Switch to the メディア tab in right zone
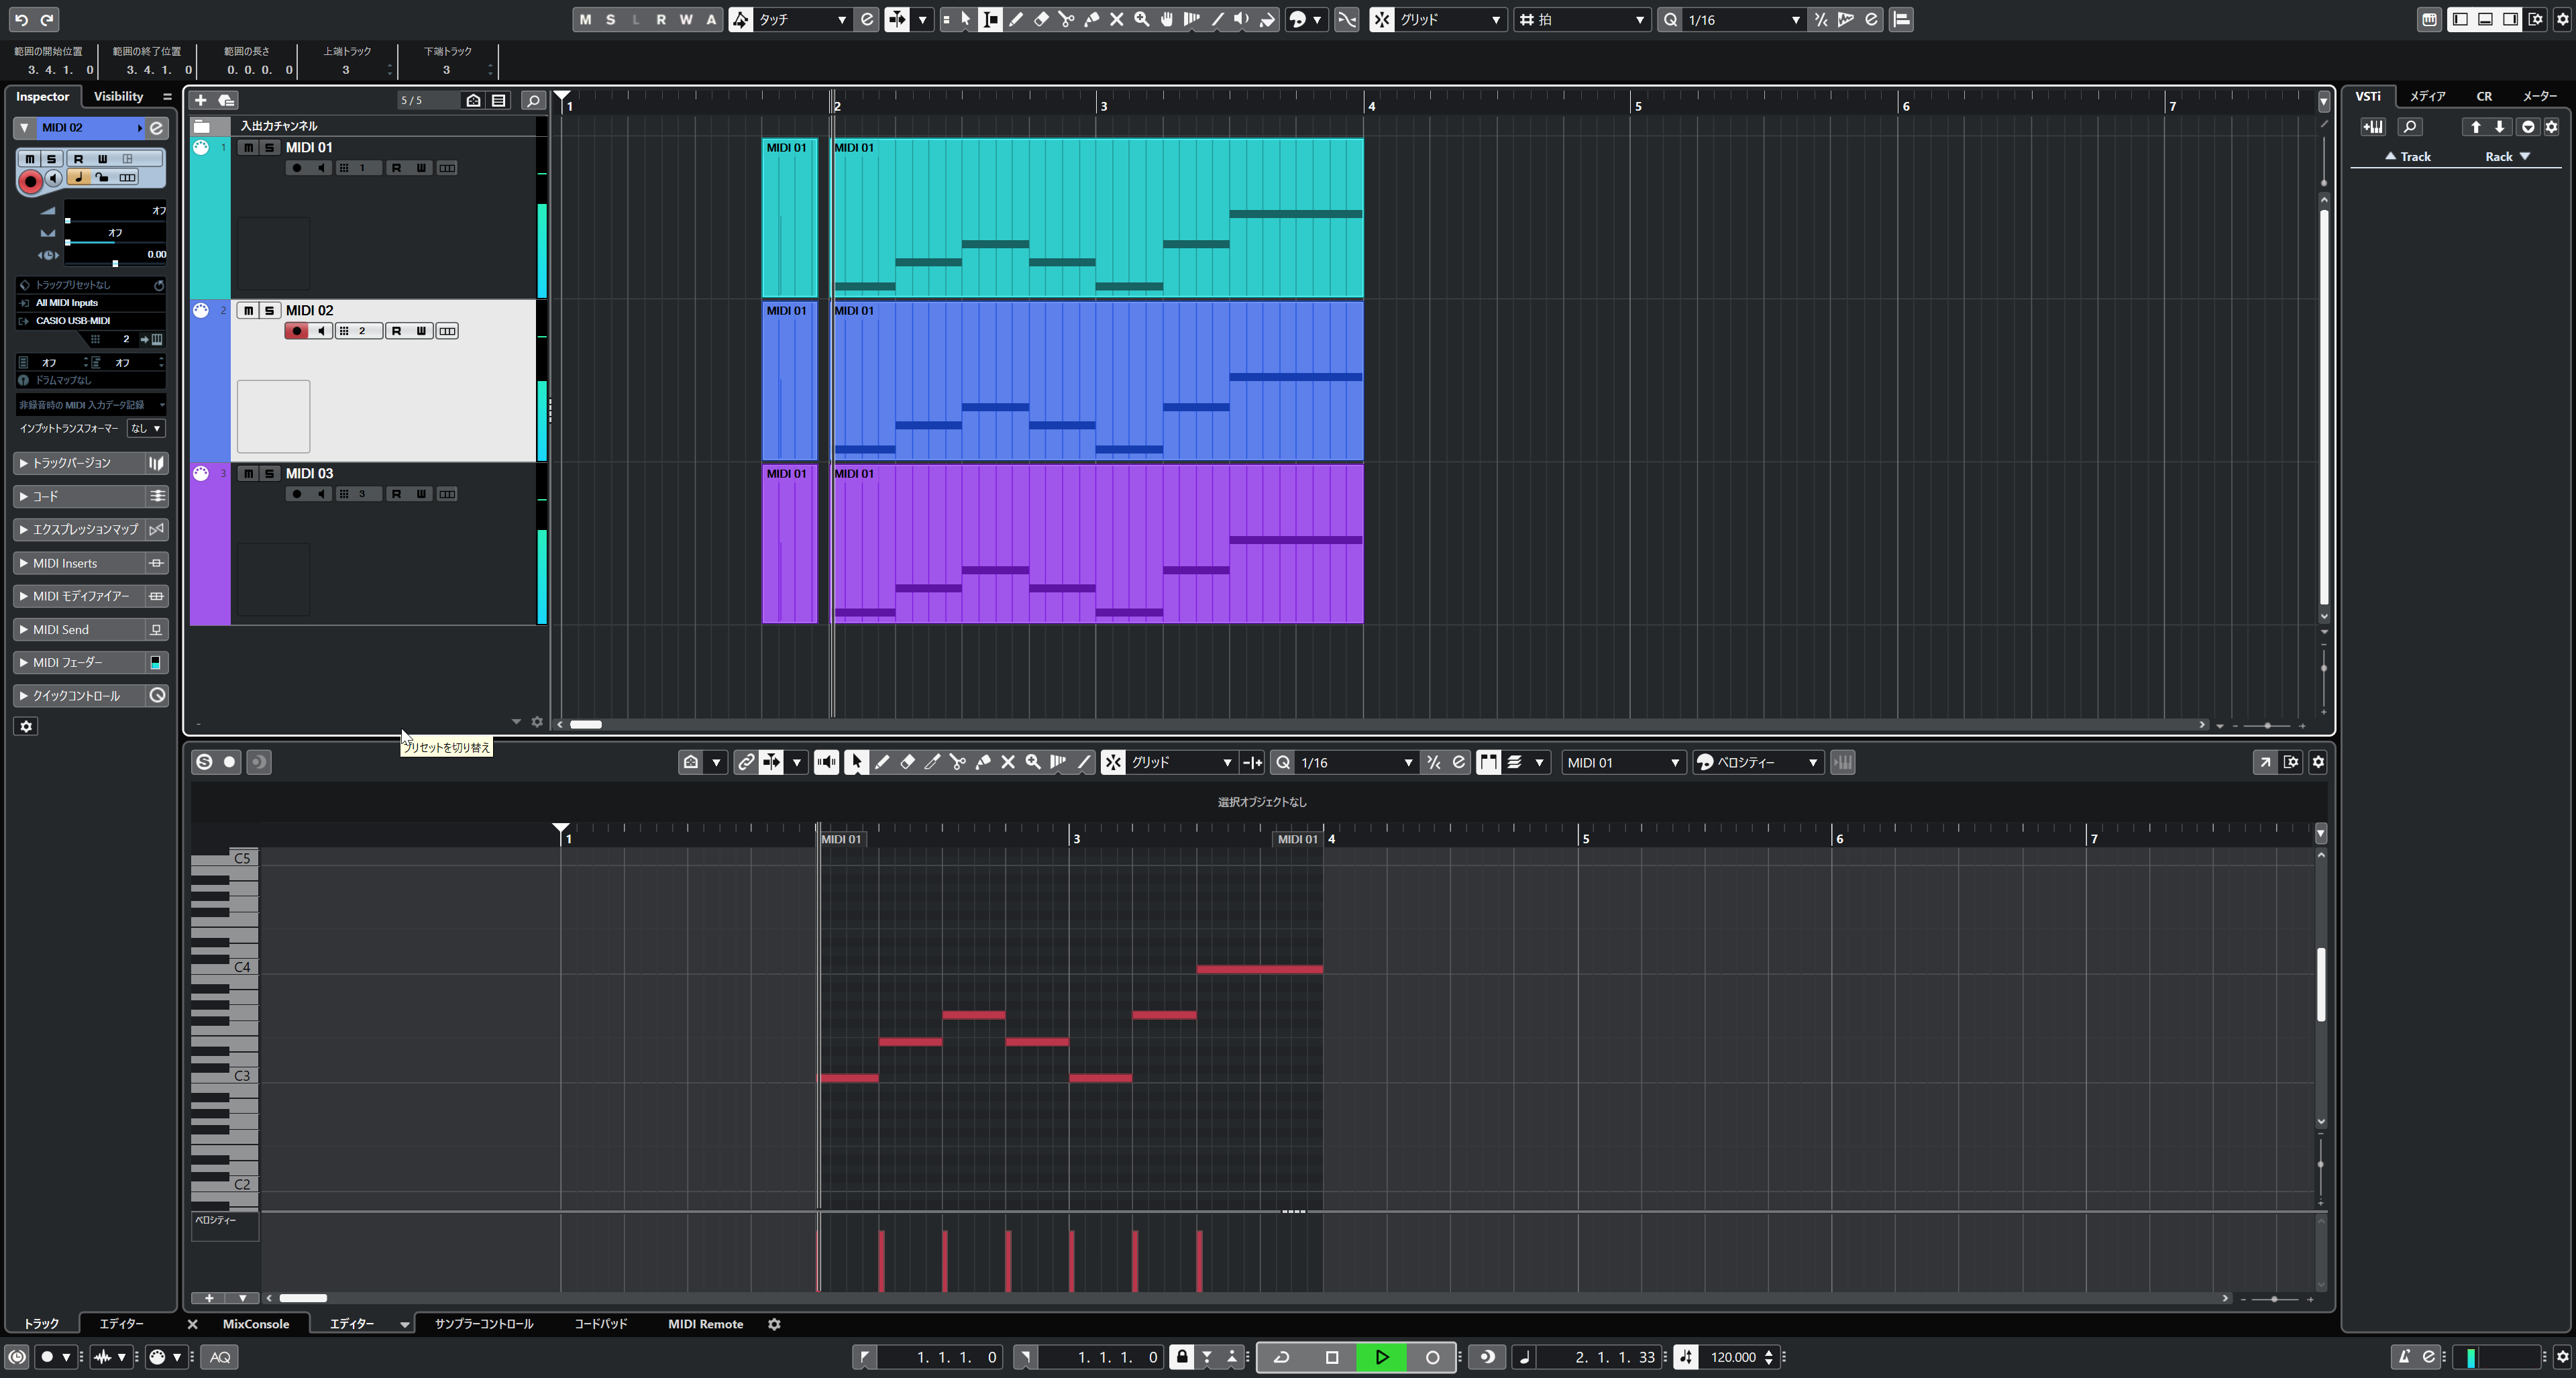 tap(2427, 96)
